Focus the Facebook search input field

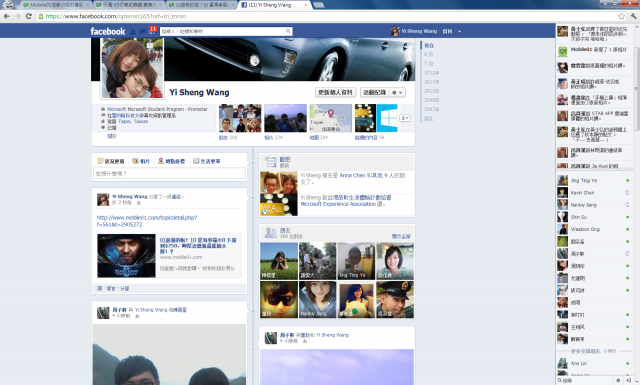222,31
